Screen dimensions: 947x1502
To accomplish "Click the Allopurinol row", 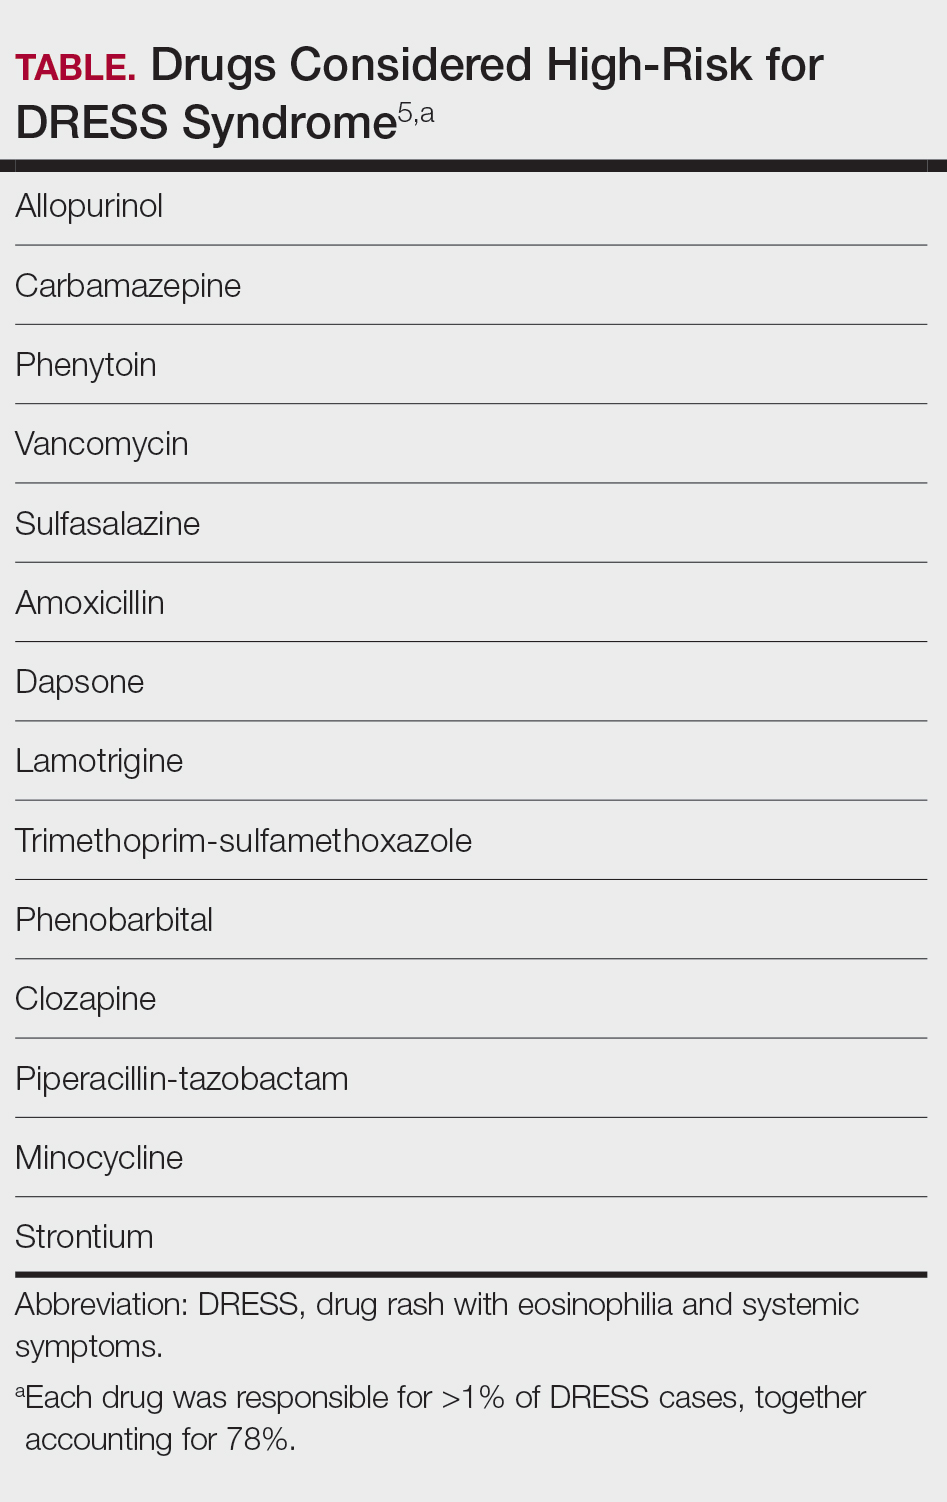I will pos(89,206).
